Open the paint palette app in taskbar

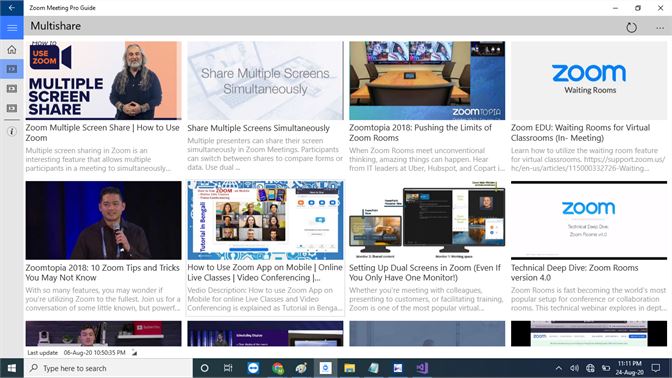(x=301, y=368)
